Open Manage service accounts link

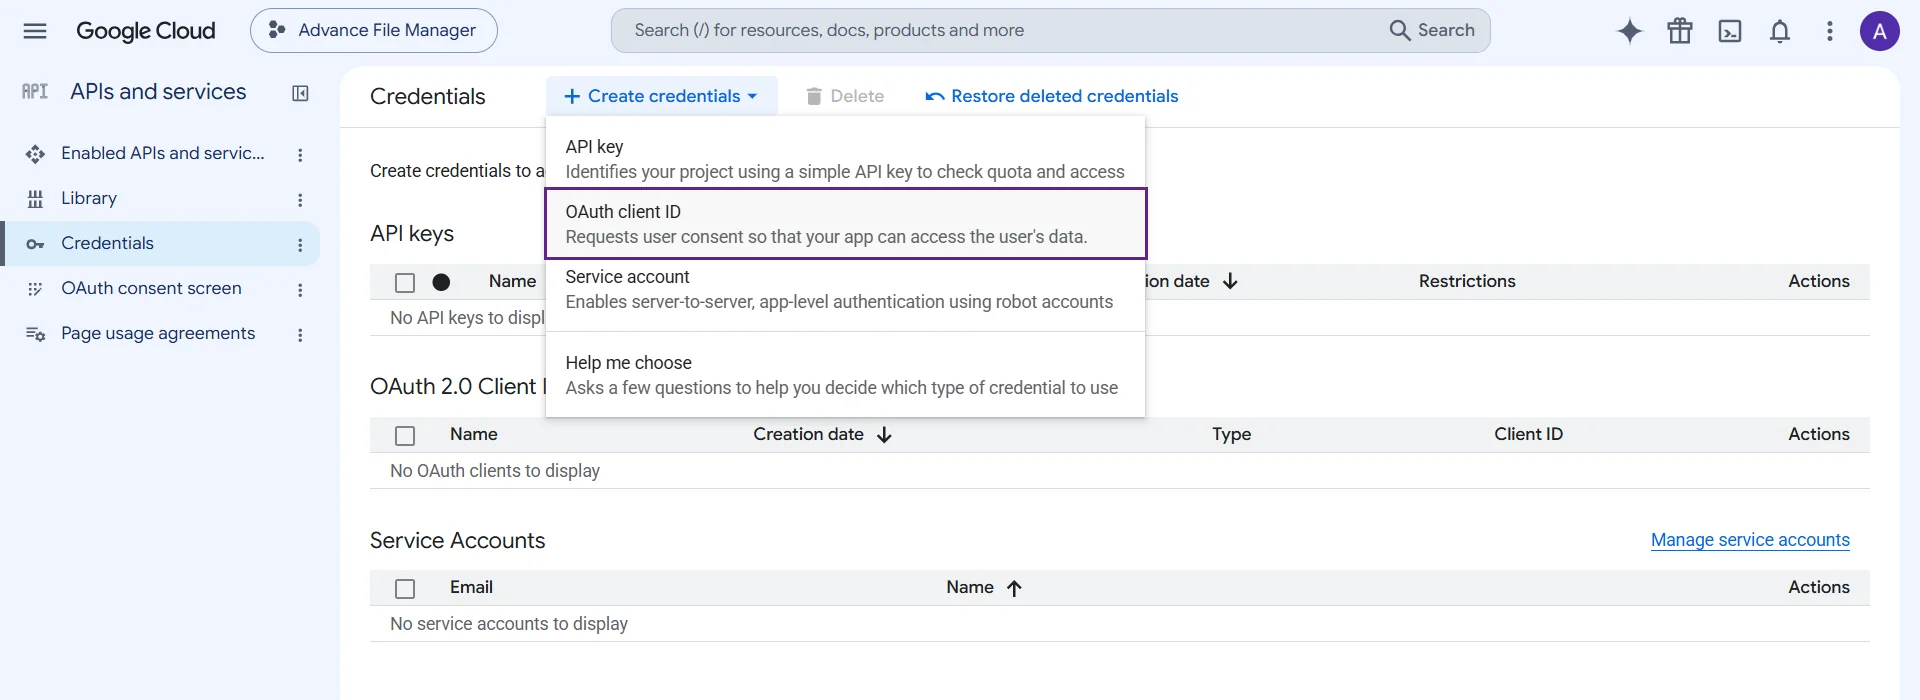(x=1750, y=540)
